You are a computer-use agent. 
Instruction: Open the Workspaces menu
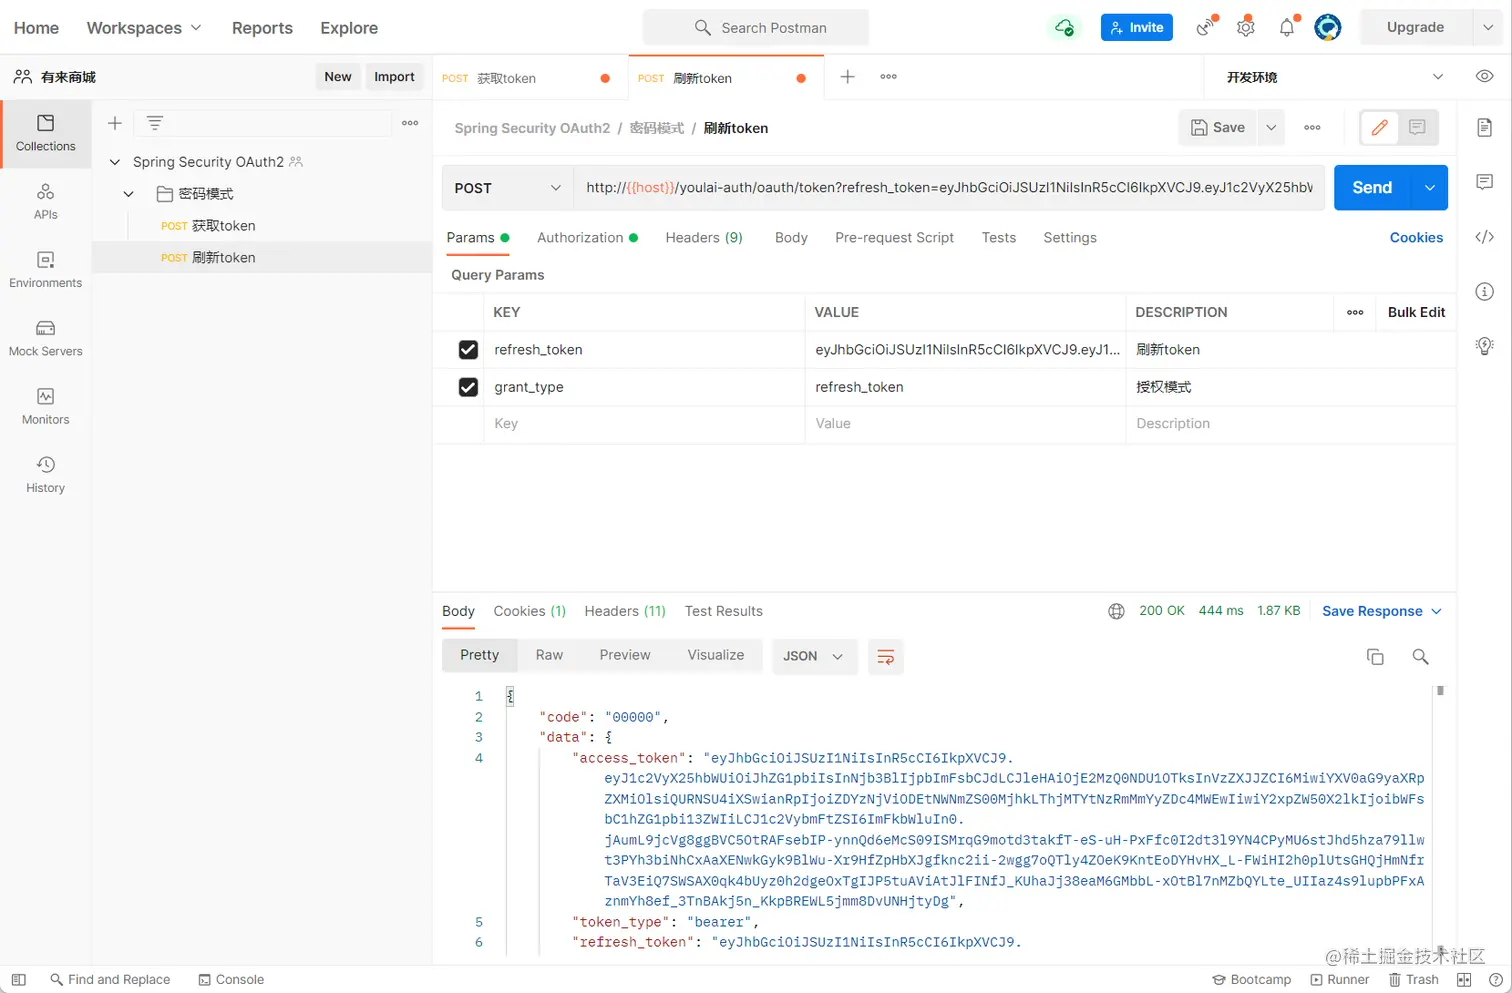tap(144, 28)
